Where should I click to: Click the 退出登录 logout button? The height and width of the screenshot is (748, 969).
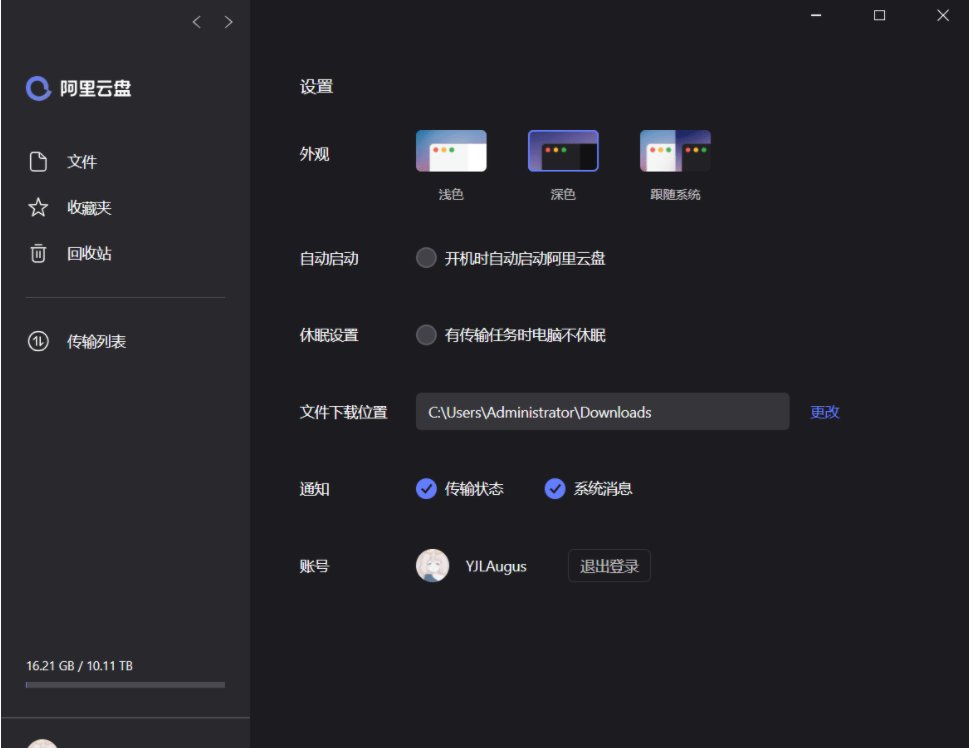point(609,565)
